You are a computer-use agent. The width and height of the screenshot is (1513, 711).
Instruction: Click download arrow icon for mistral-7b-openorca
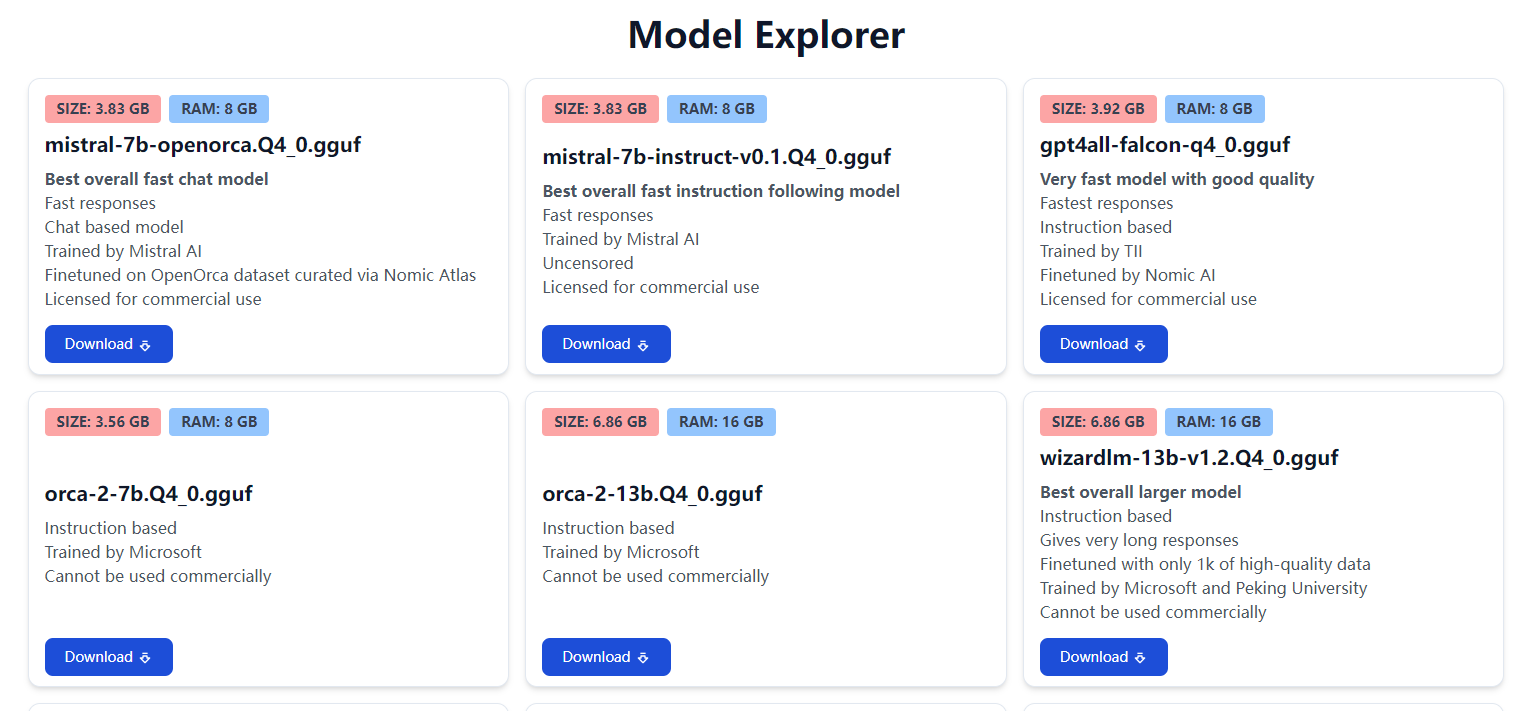point(145,345)
